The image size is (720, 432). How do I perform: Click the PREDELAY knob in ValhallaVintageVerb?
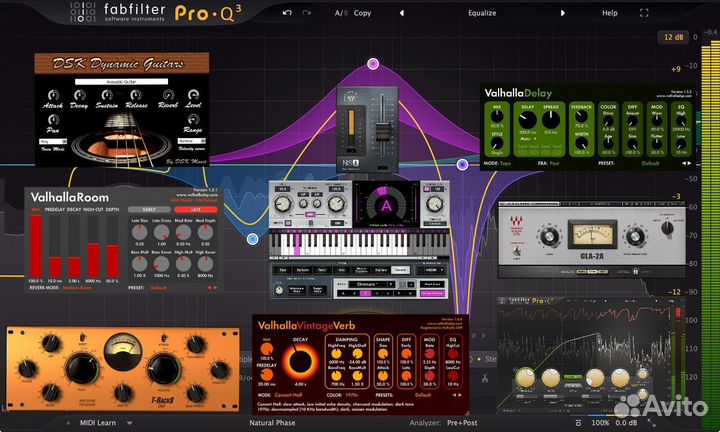click(266, 375)
